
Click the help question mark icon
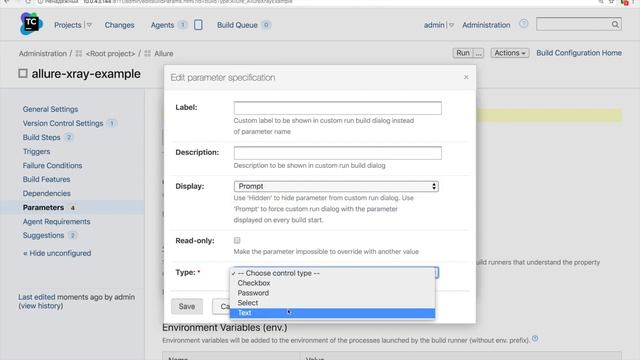523,24
